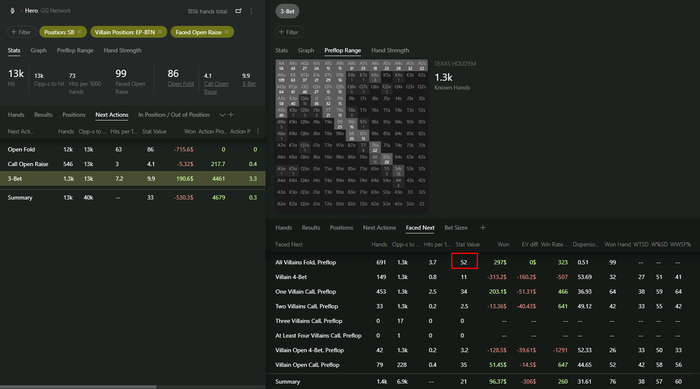The width and height of the screenshot is (700, 389).
Task: Switch to right Next Actions subtab
Action: click(x=379, y=228)
